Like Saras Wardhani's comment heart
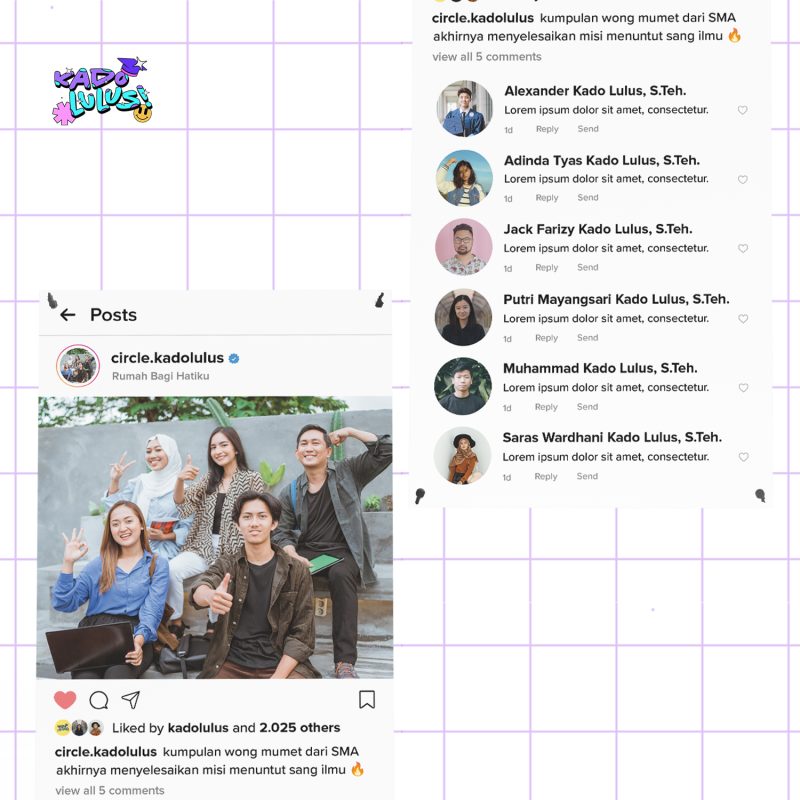This screenshot has width=800, height=800. [x=744, y=457]
